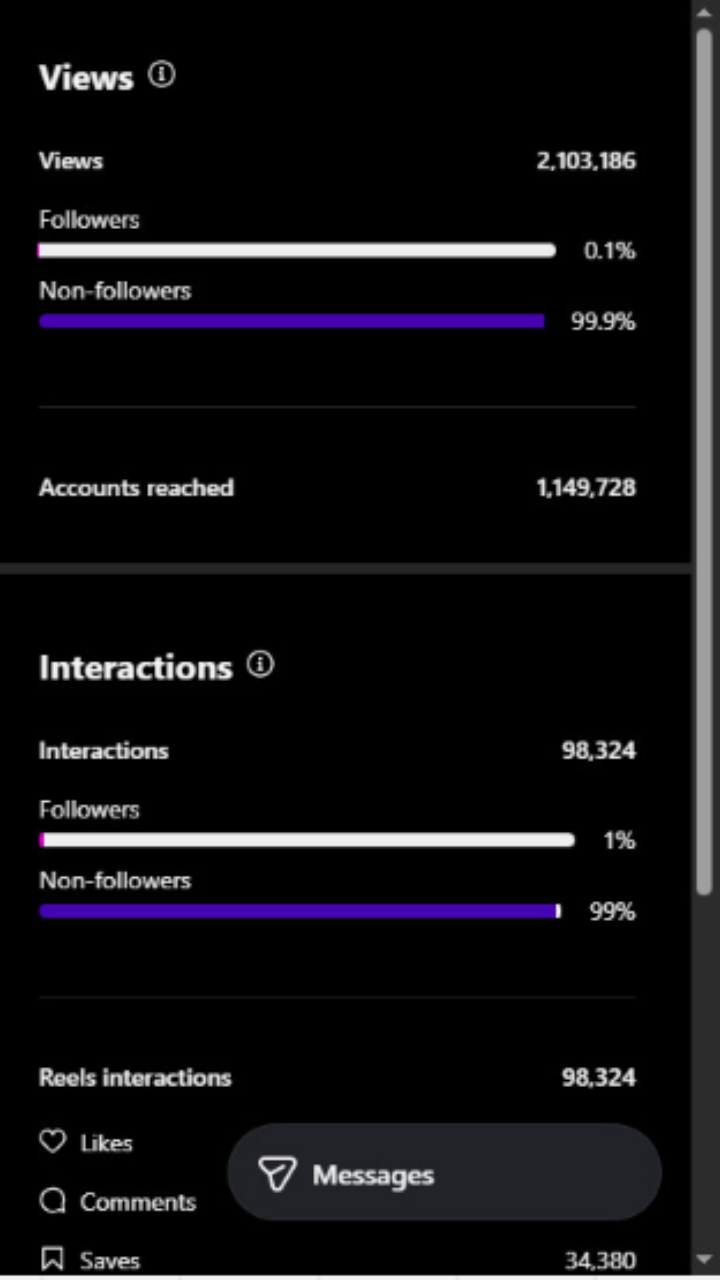Click the bookmark icon beside Saves

[52, 1260]
